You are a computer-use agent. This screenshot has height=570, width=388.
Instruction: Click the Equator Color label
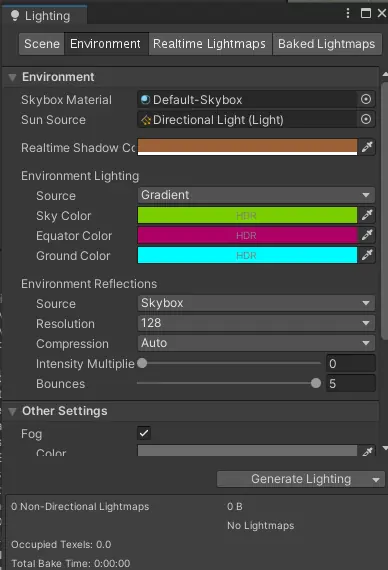(x=74, y=236)
